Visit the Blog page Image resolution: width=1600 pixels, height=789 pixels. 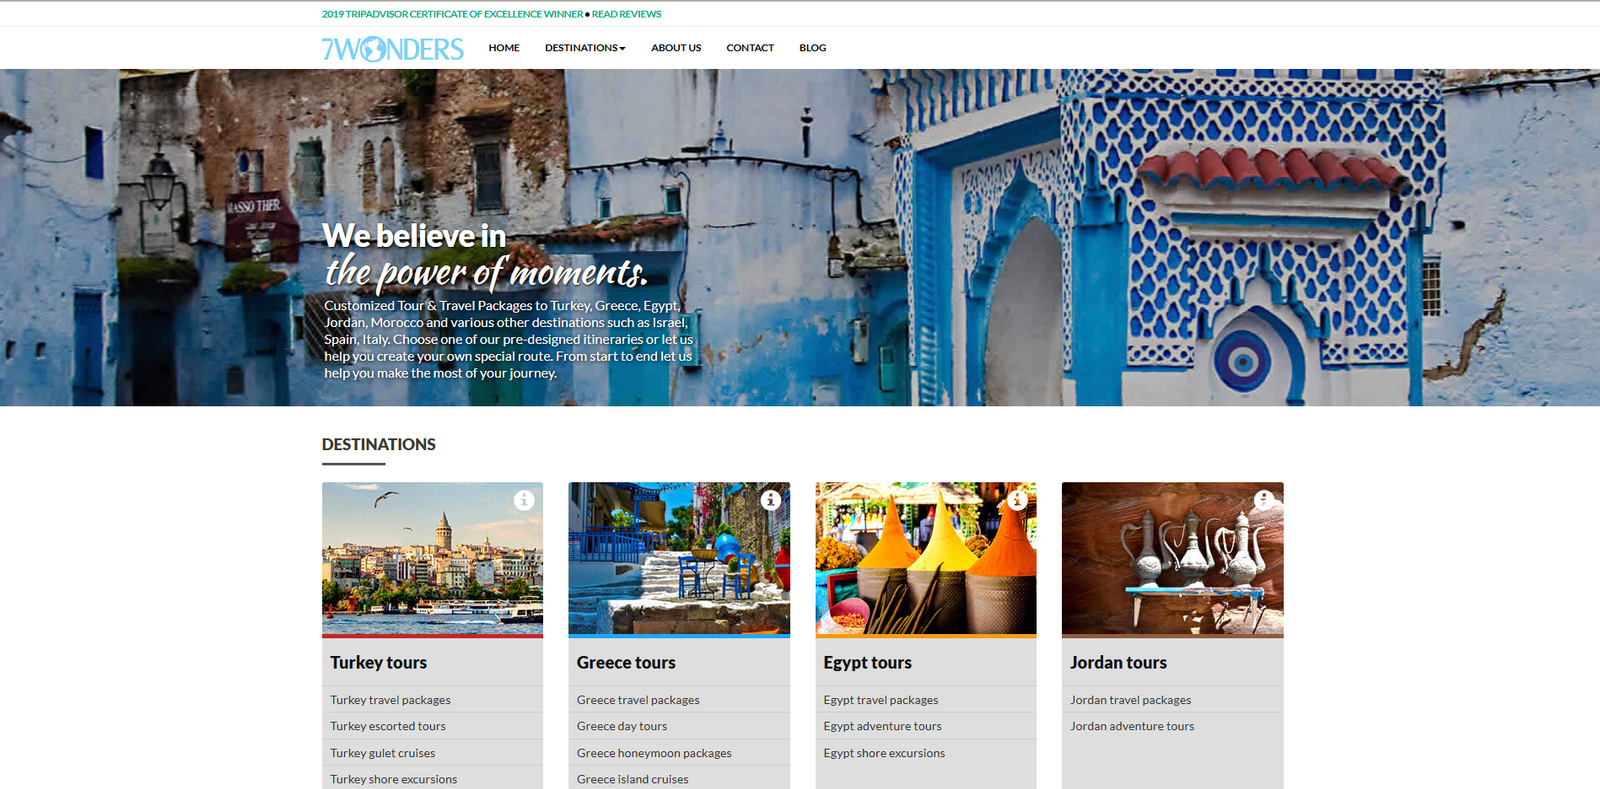click(x=813, y=48)
